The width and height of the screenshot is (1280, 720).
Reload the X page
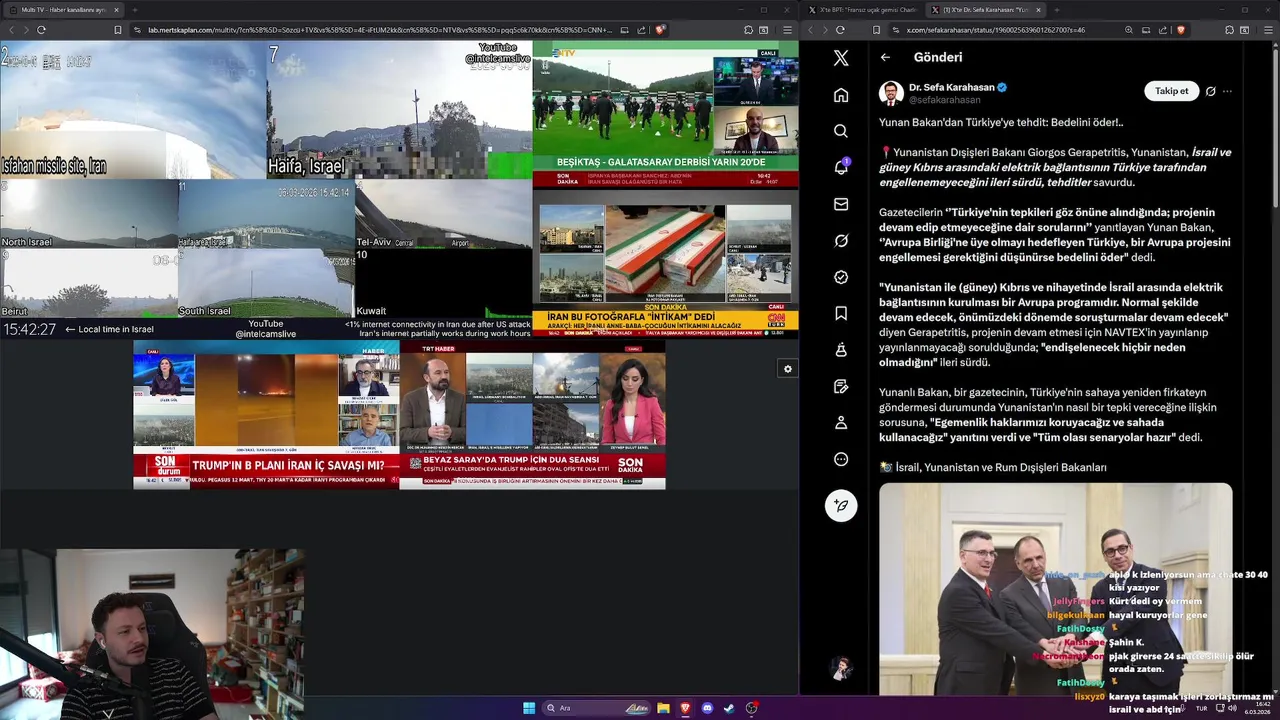[x=840, y=30]
